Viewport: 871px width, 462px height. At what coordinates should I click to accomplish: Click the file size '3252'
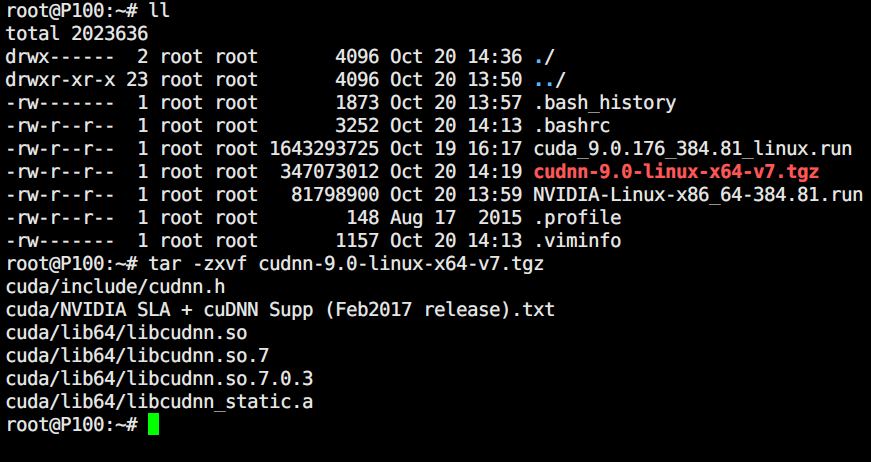click(357, 126)
